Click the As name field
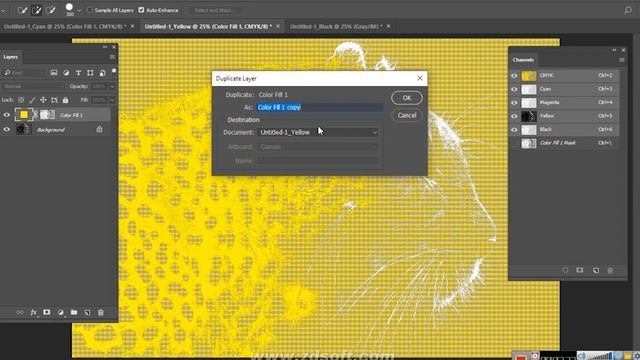This screenshot has width=640, height=360. 320,107
